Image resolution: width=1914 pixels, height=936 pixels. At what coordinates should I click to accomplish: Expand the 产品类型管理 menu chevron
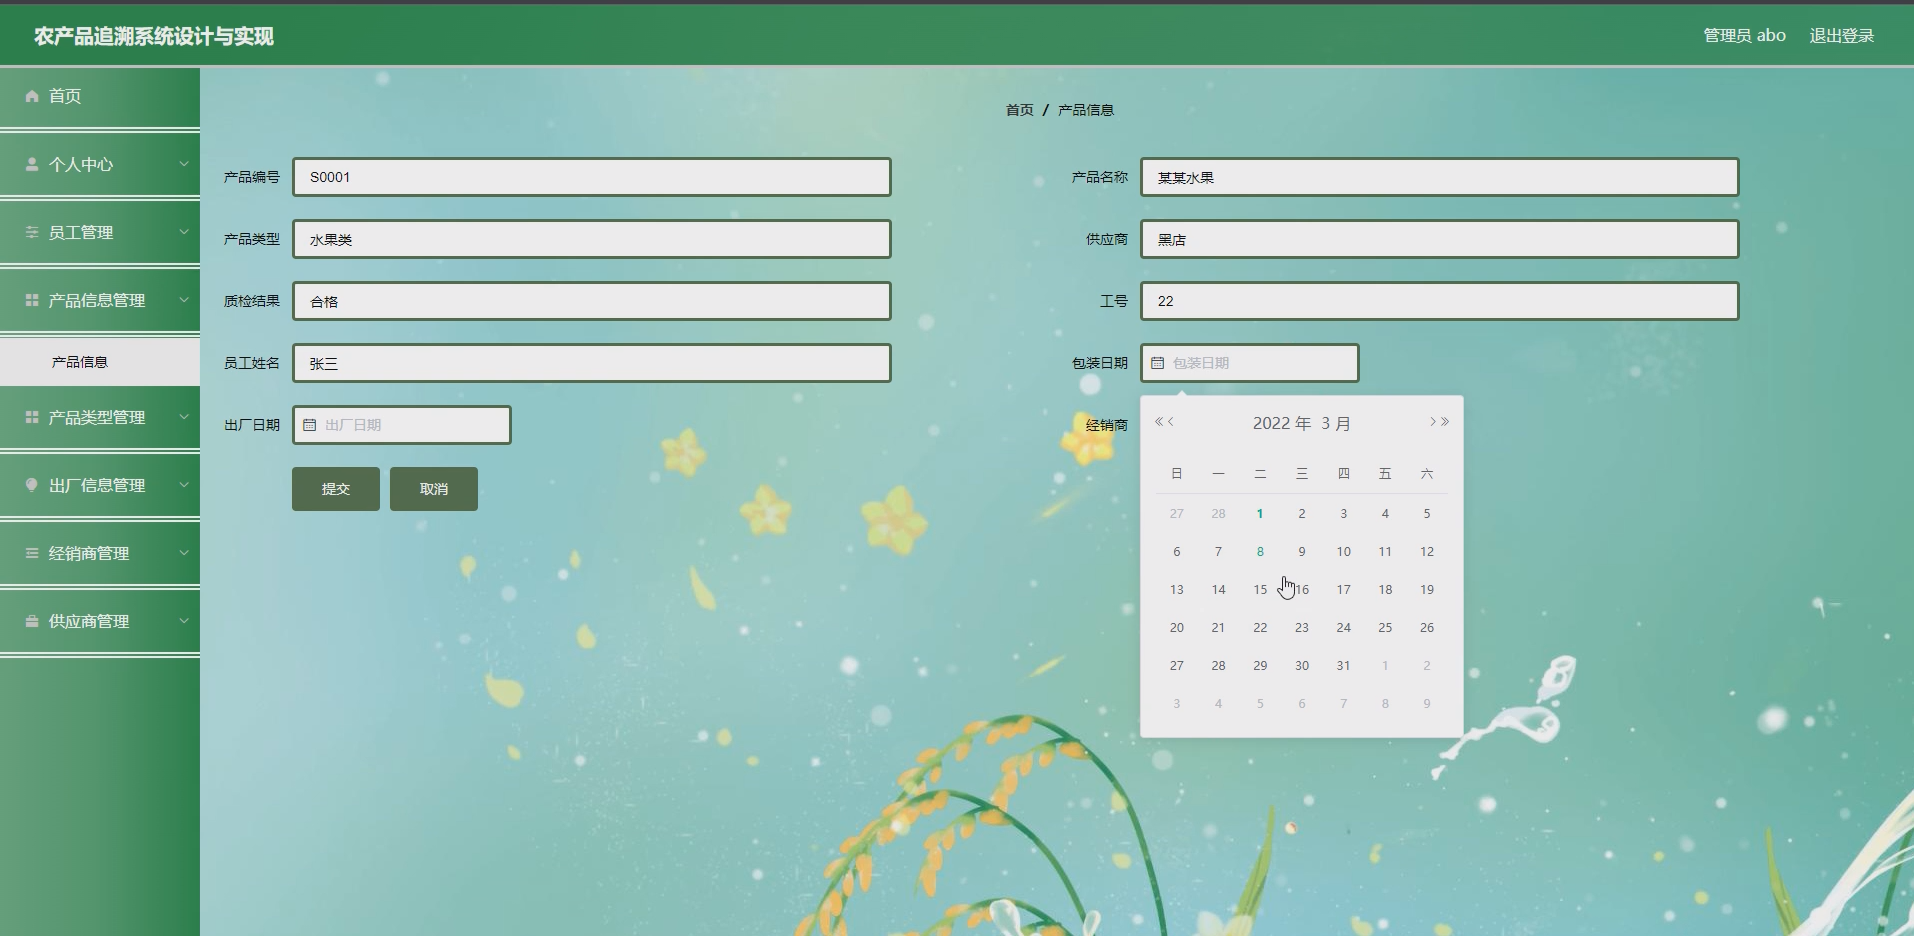coord(184,417)
